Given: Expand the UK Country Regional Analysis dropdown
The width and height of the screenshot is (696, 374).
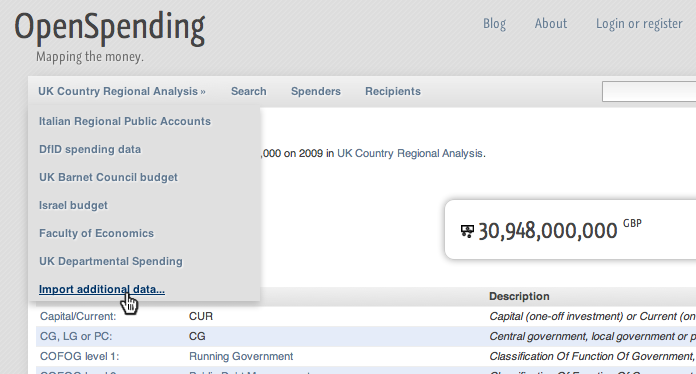Looking at the screenshot, I should click(x=122, y=91).
